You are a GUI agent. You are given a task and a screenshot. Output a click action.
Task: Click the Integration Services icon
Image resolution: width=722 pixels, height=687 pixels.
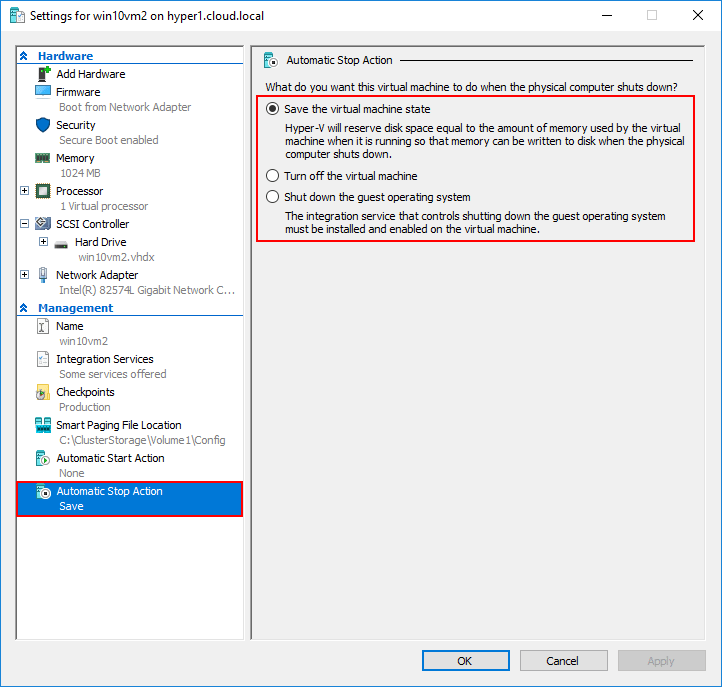[43, 359]
